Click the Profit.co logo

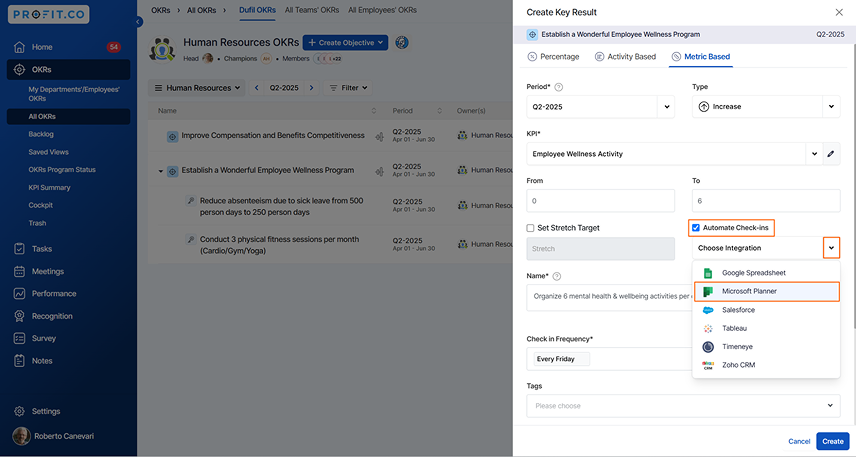click(49, 15)
